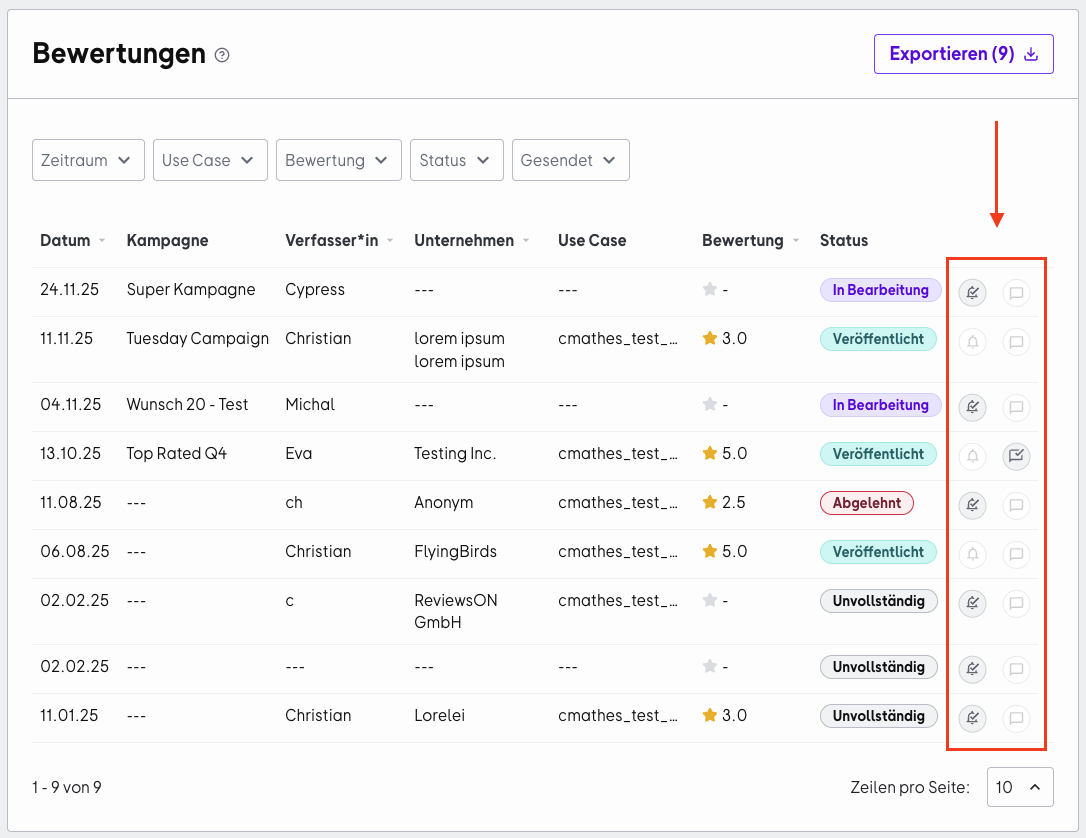Open the Gesendet filter dropdown
Viewport: 1086px width, 838px height.
571,160
